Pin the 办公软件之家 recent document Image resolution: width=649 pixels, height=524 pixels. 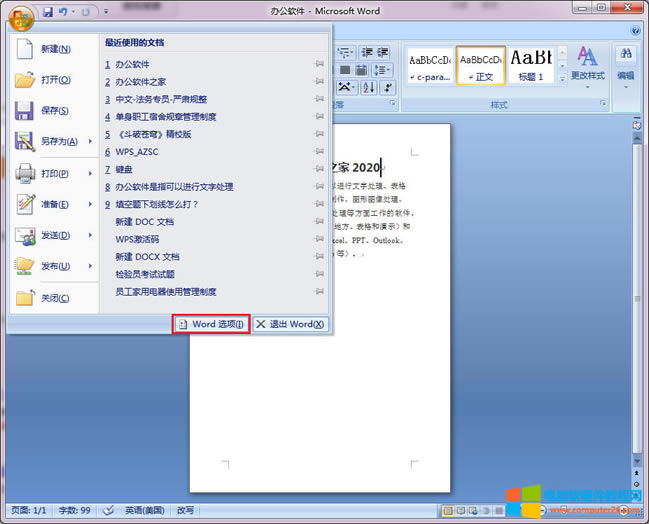[319, 82]
